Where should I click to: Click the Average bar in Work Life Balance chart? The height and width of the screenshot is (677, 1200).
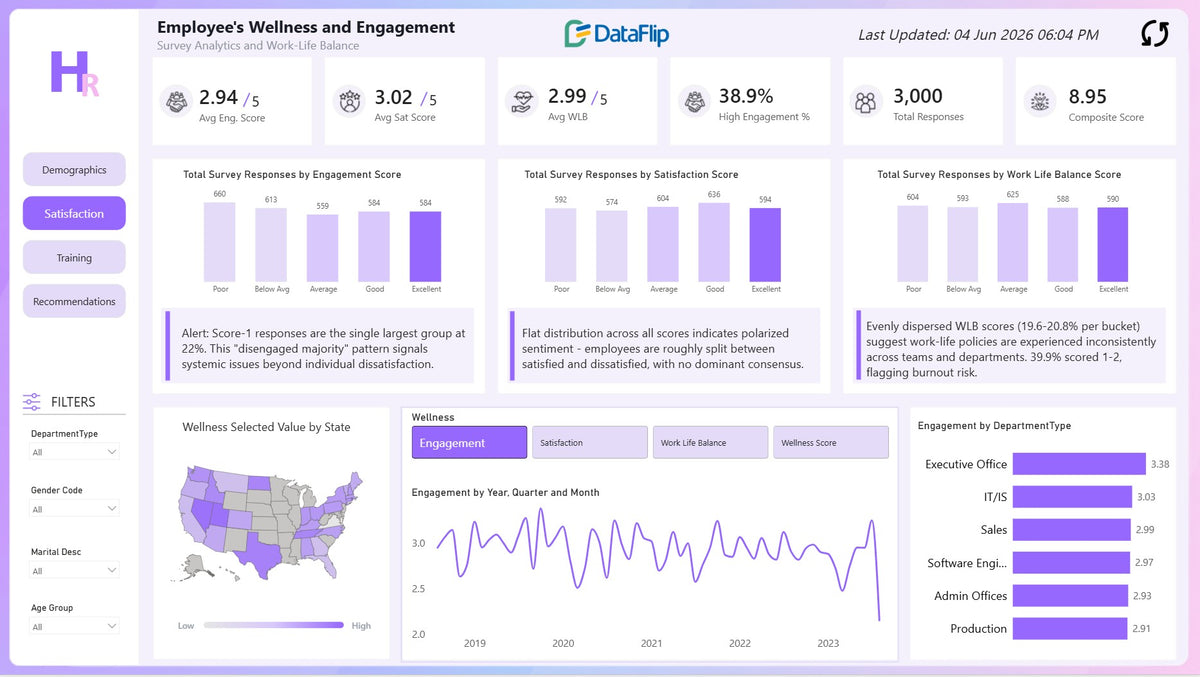coord(1013,243)
